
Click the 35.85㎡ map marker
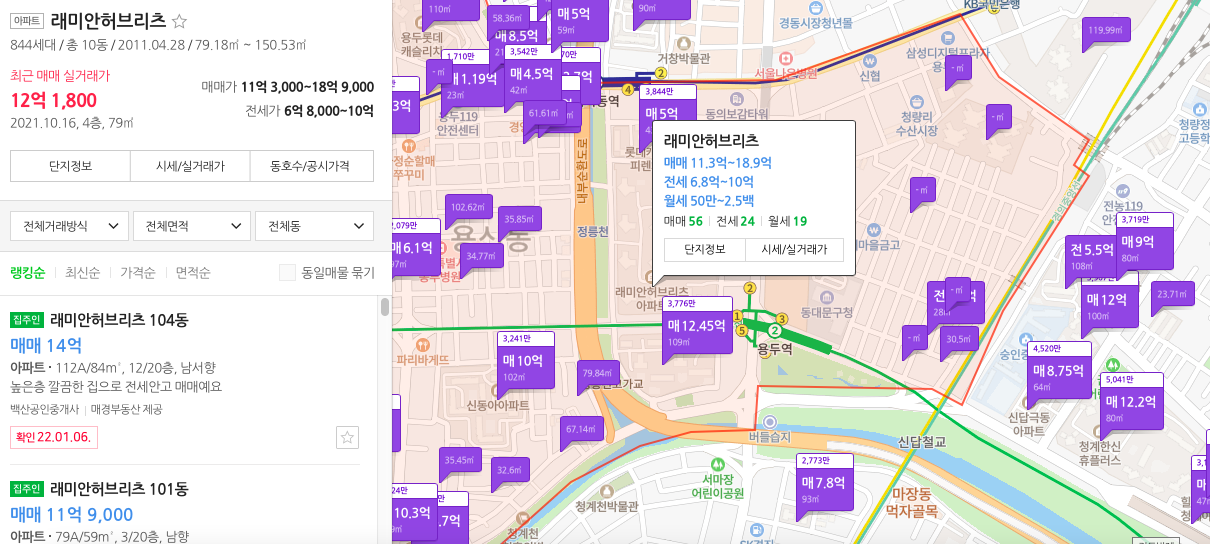point(519,219)
